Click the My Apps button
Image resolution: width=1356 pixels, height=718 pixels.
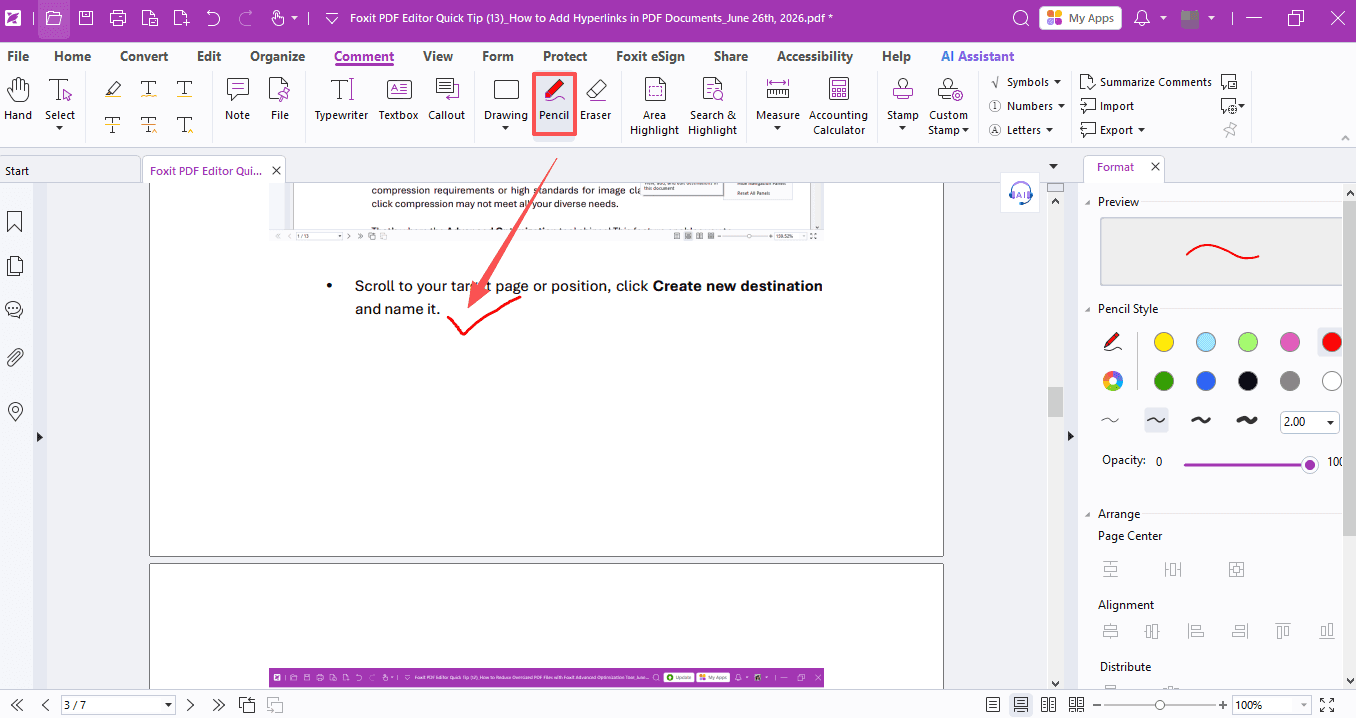click(x=1080, y=18)
